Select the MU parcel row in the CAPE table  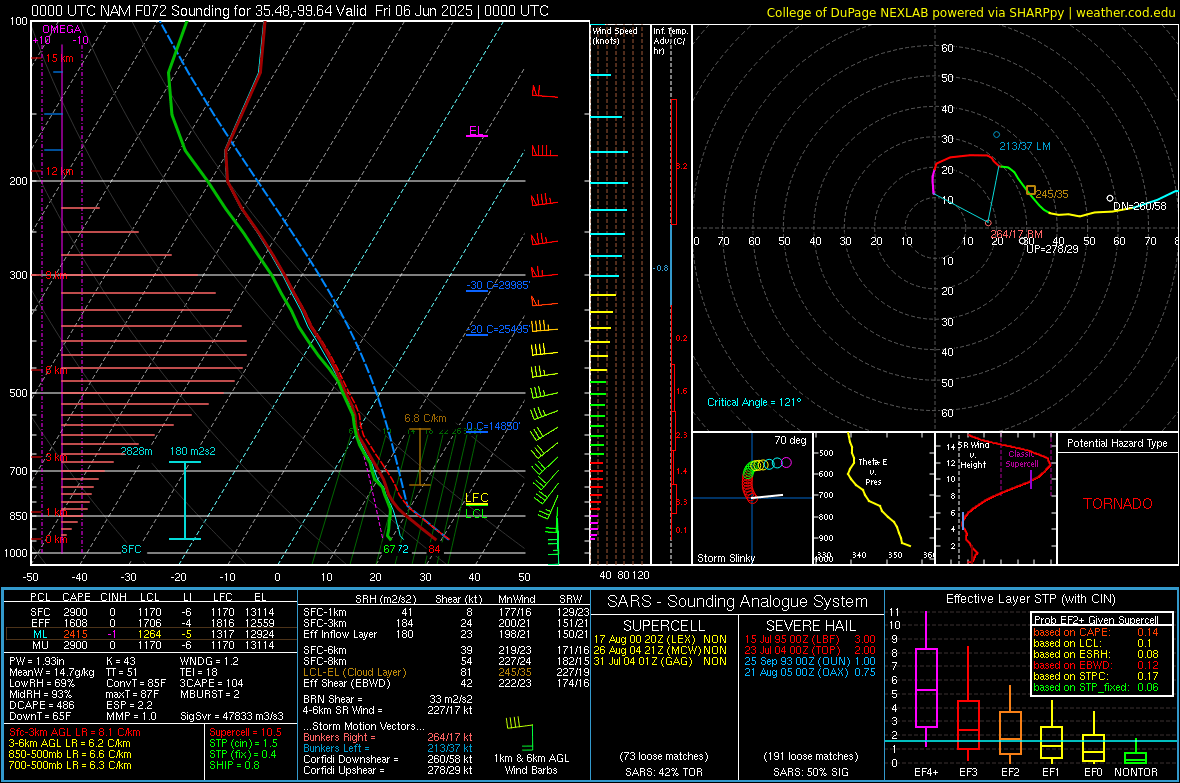click(x=151, y=645)
